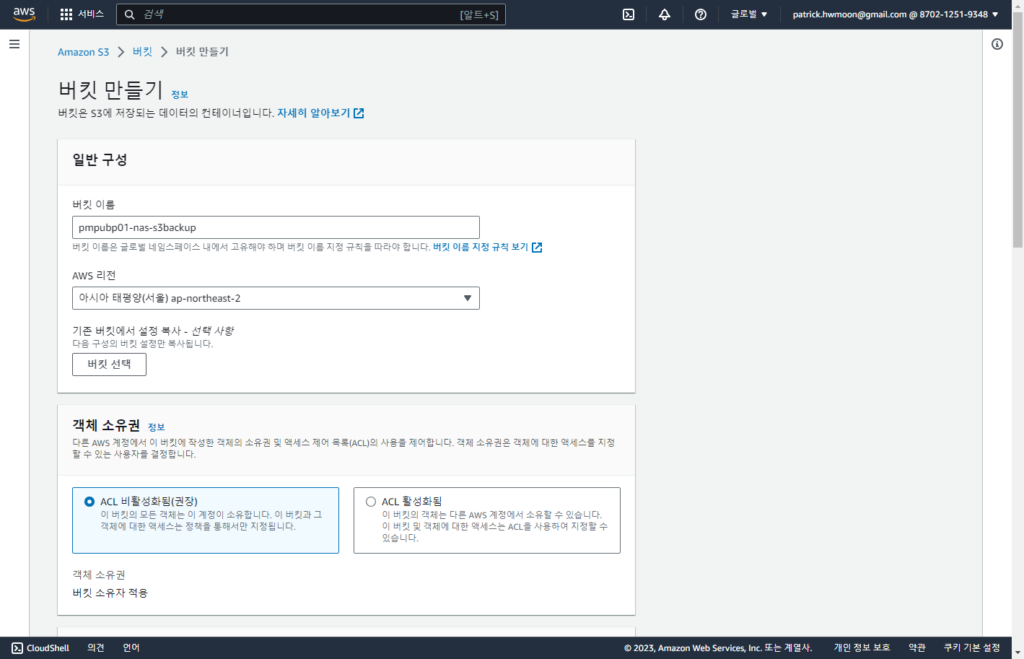Viewport: 1024px width, 659px height.
Task: Open 개인 정보 보호 footer link
Action: pos(861,648)
